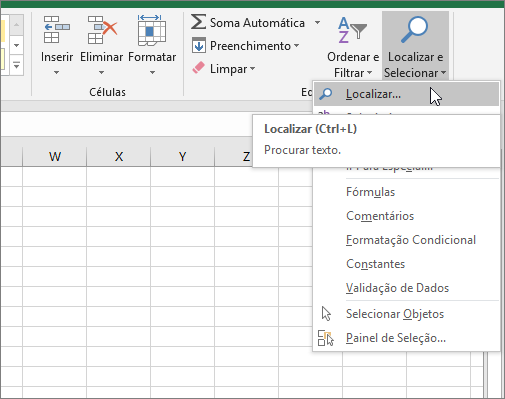
Task: Choose Fórmulas from the menu
Action: [x=407, y=192]
